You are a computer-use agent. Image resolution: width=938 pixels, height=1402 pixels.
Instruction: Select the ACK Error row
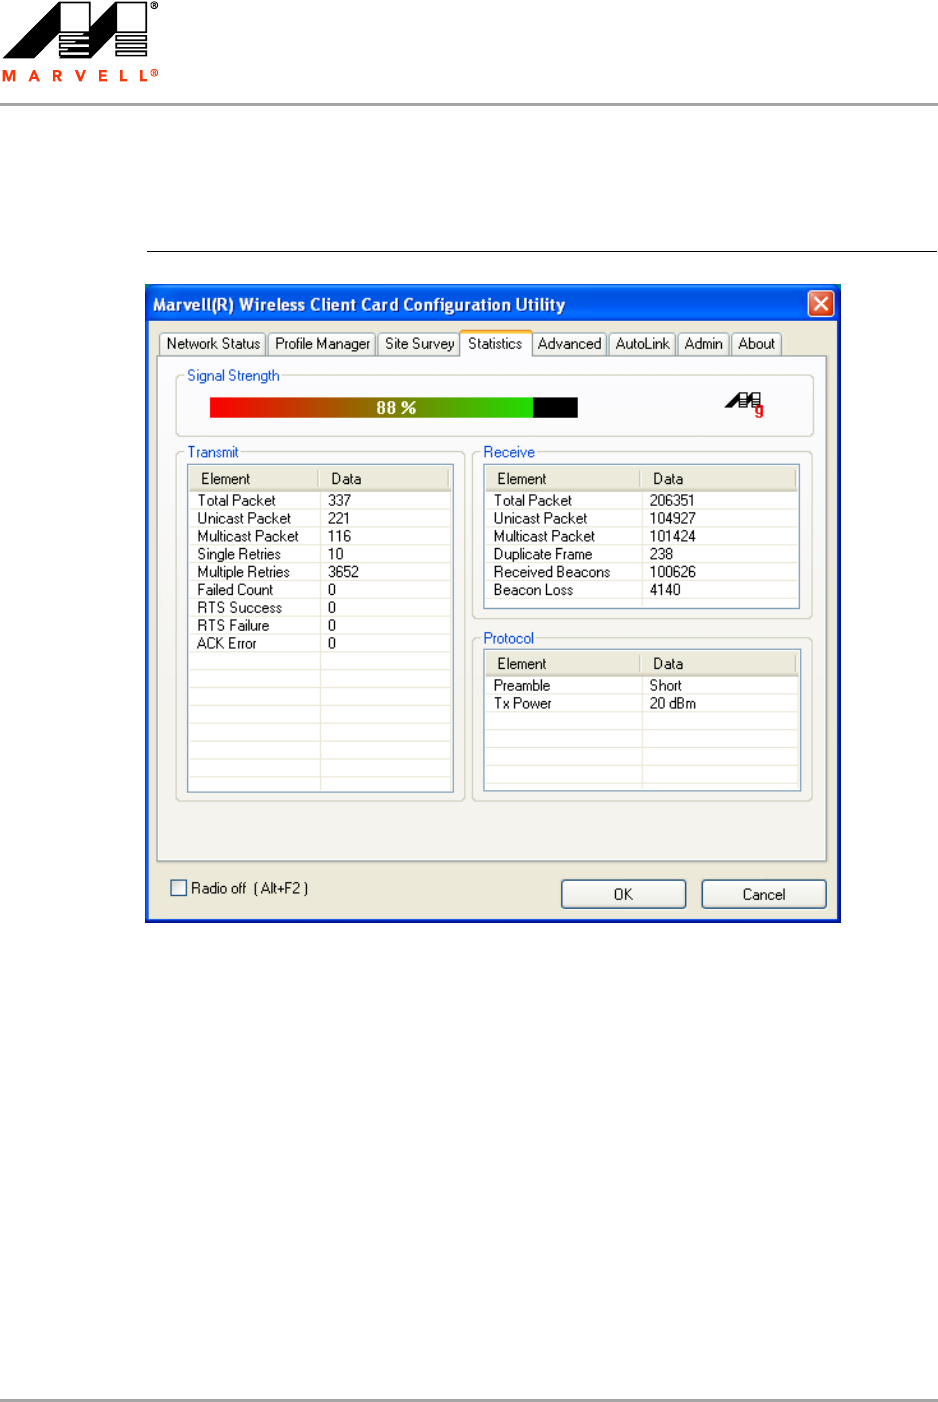[320, 644]
